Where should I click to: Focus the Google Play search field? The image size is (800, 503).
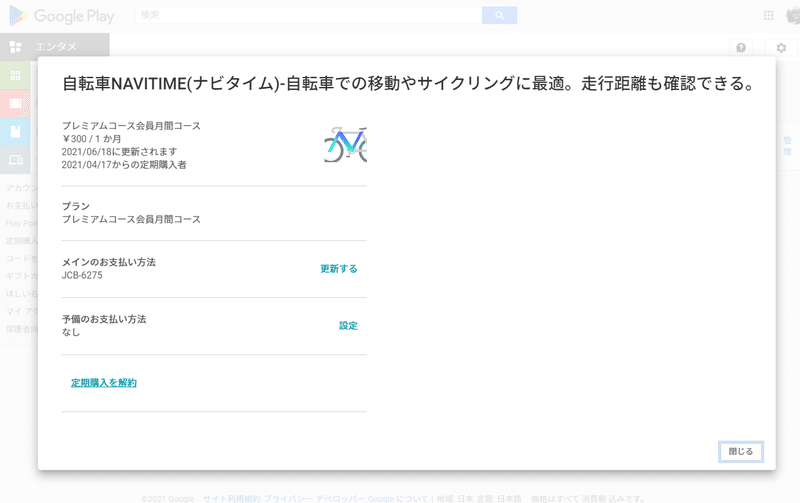point(309,15)
